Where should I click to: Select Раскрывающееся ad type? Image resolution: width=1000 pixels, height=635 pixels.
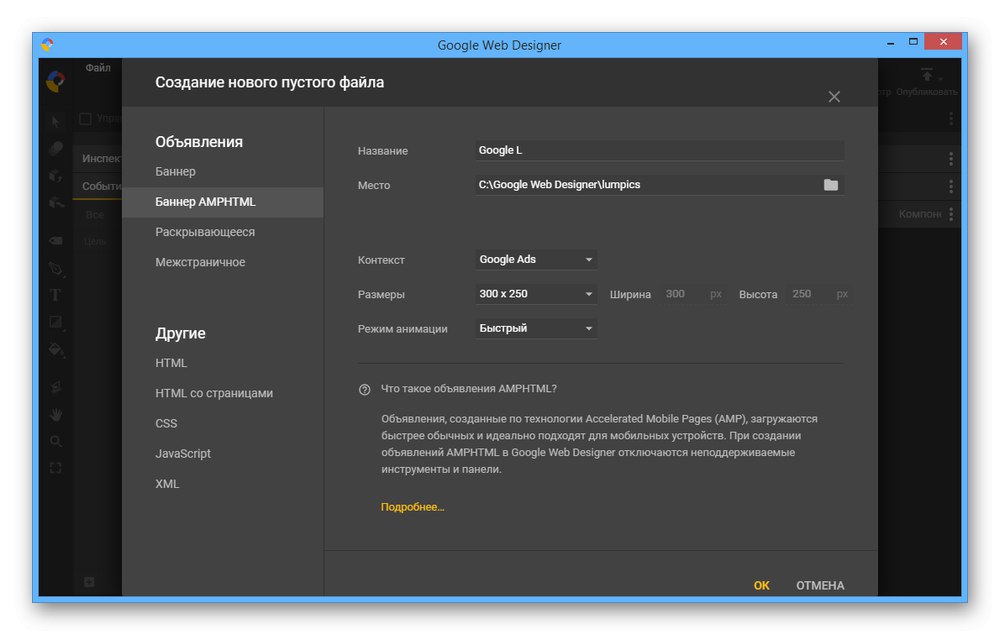tap(205, 232)
